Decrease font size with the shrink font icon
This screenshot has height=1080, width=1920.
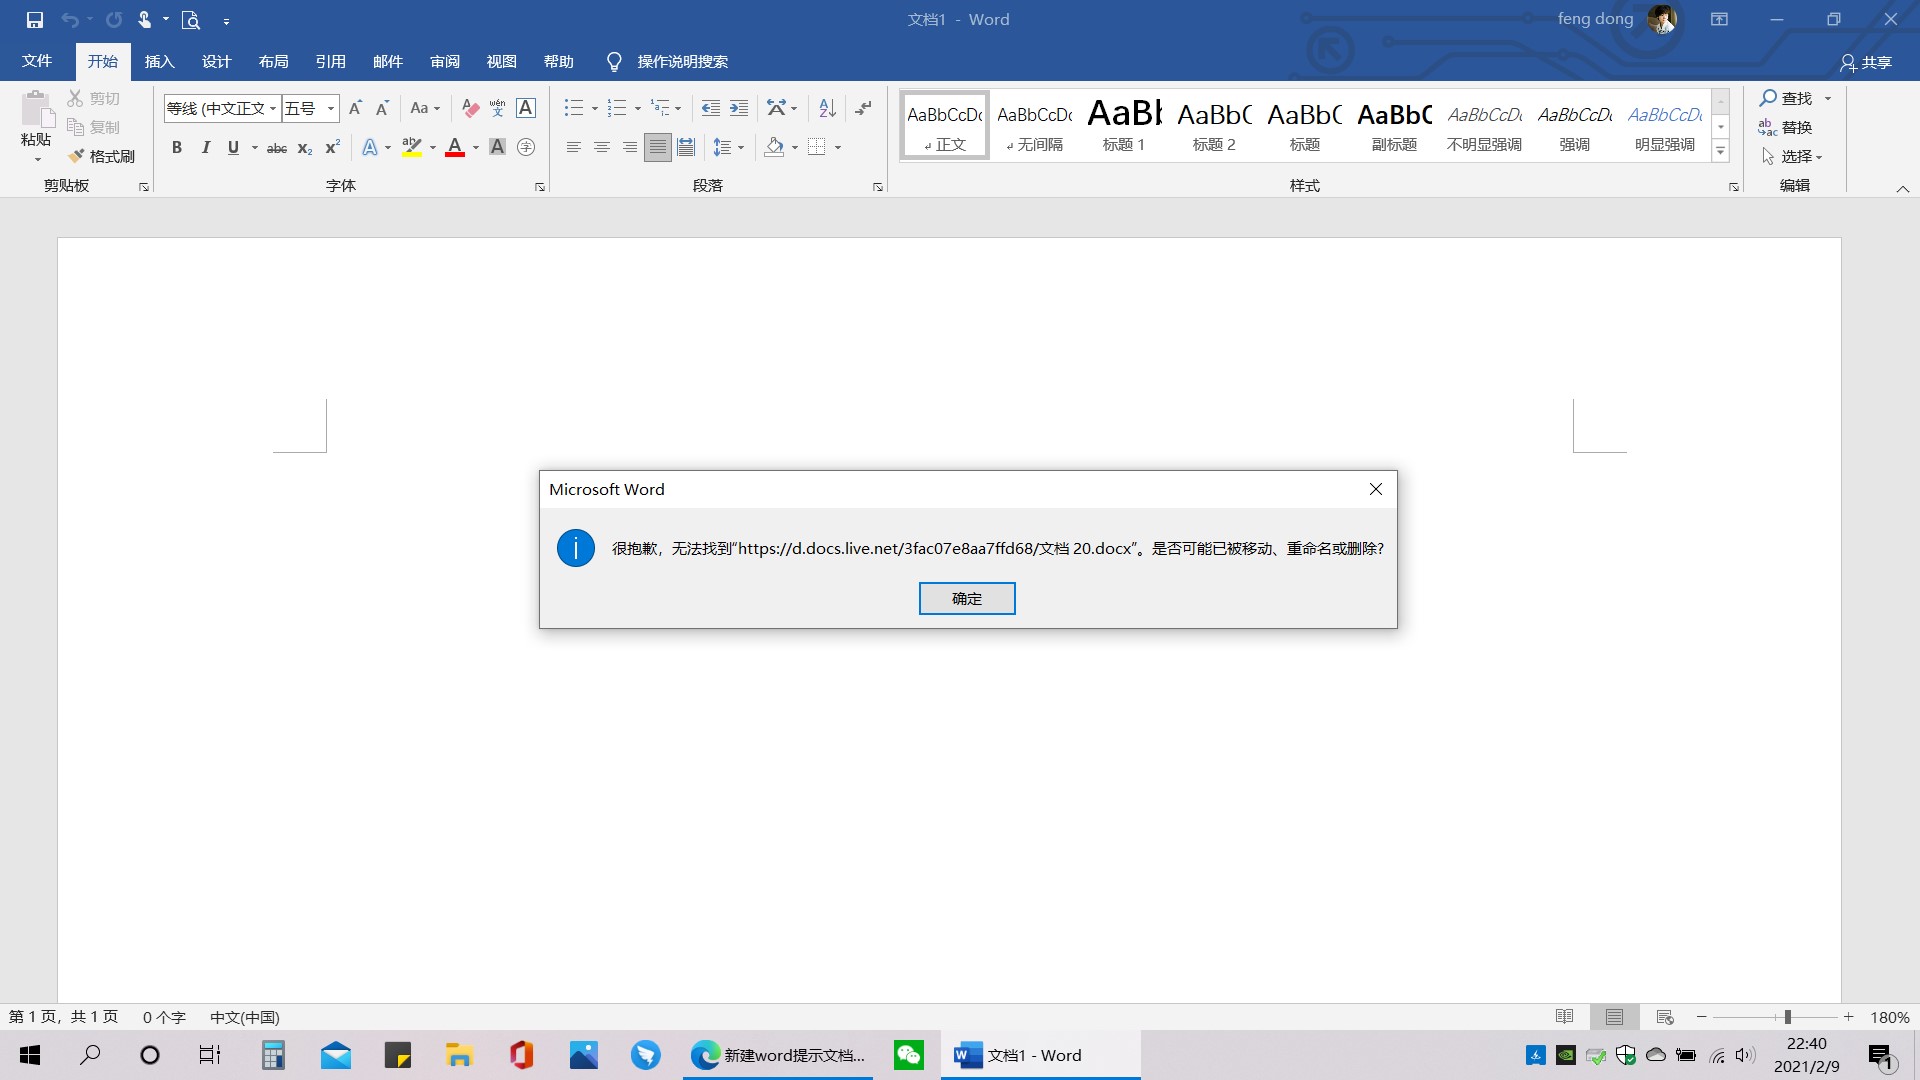tap(382, 108)
